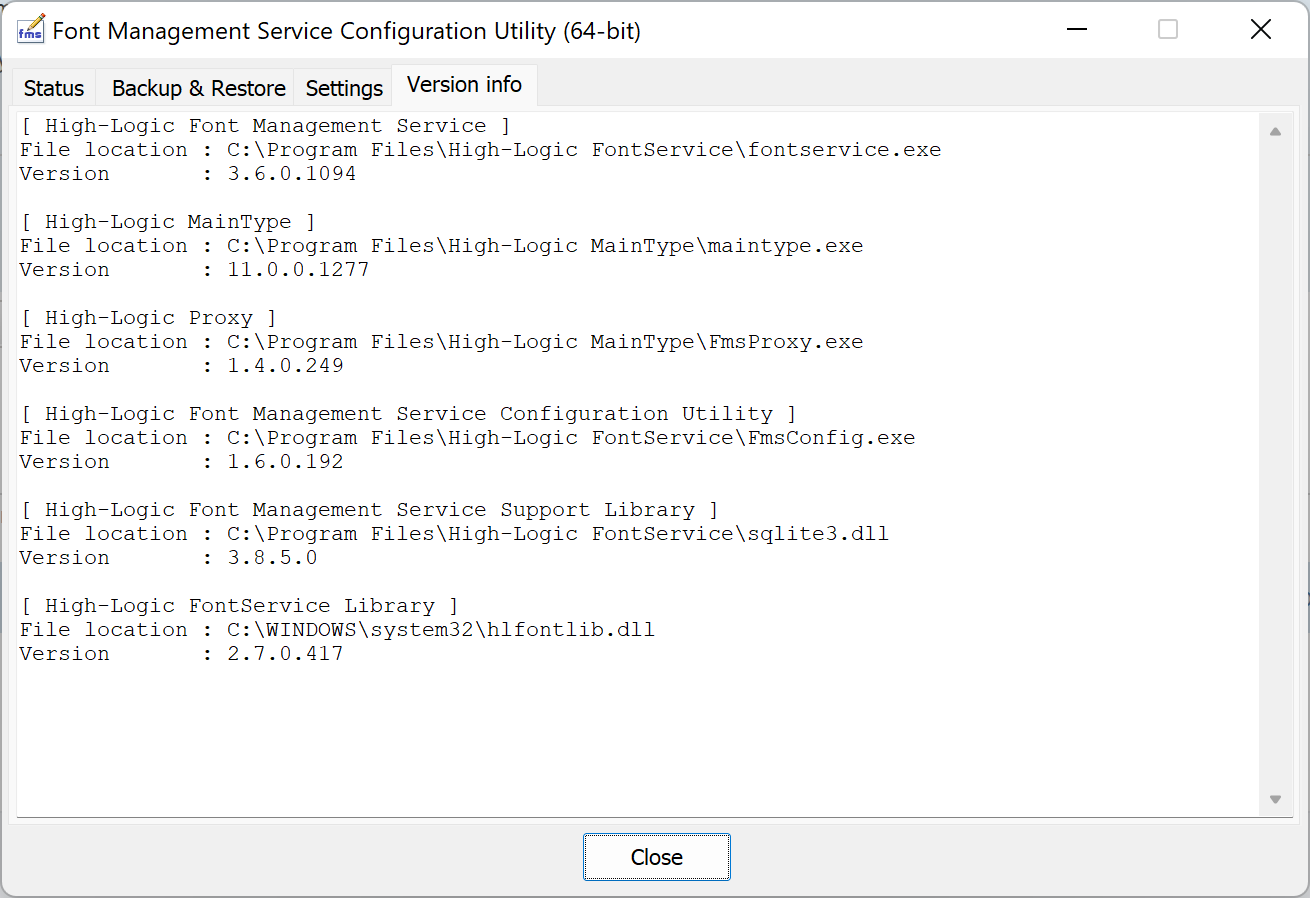The height and width of the screenshot is (898, 1310).
Task: Click the scroll up arrow
Action: [x=1275, y=132]
